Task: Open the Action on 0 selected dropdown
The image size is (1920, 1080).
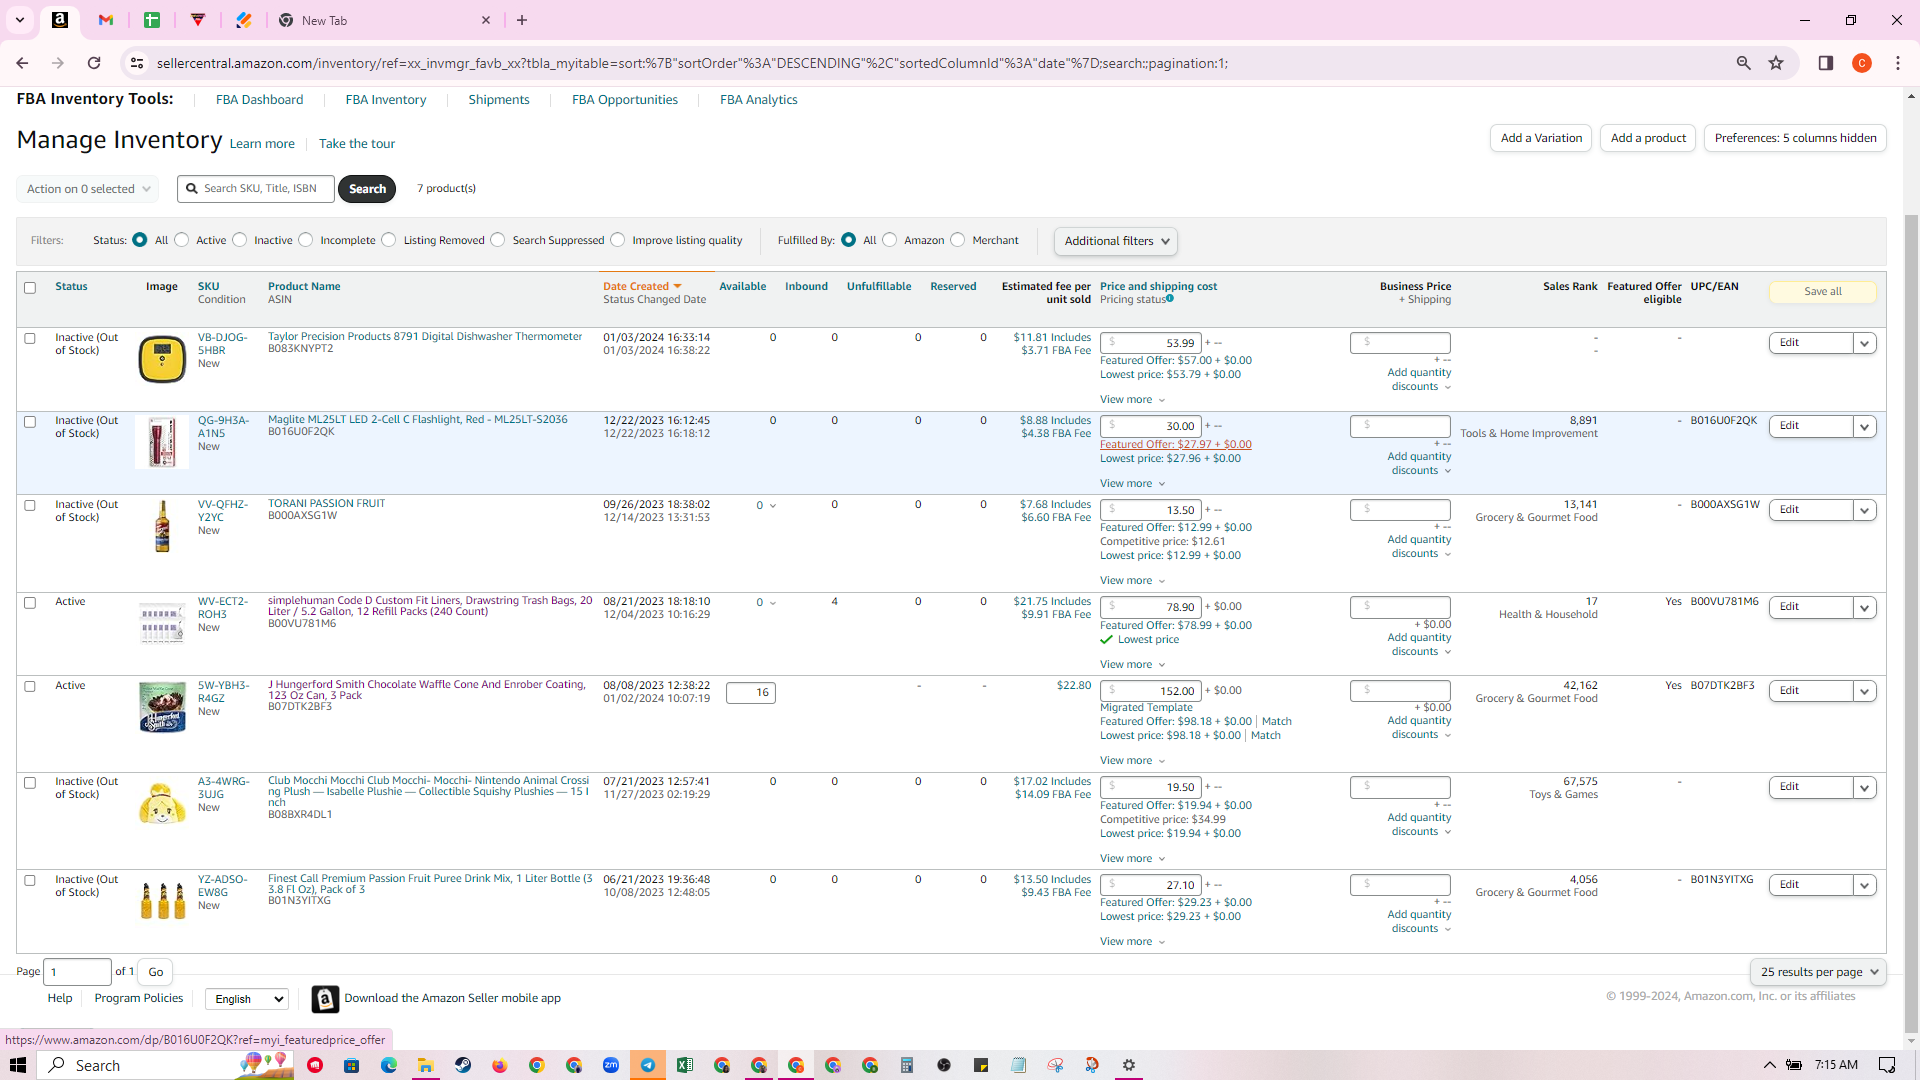Action: [88, 189]
